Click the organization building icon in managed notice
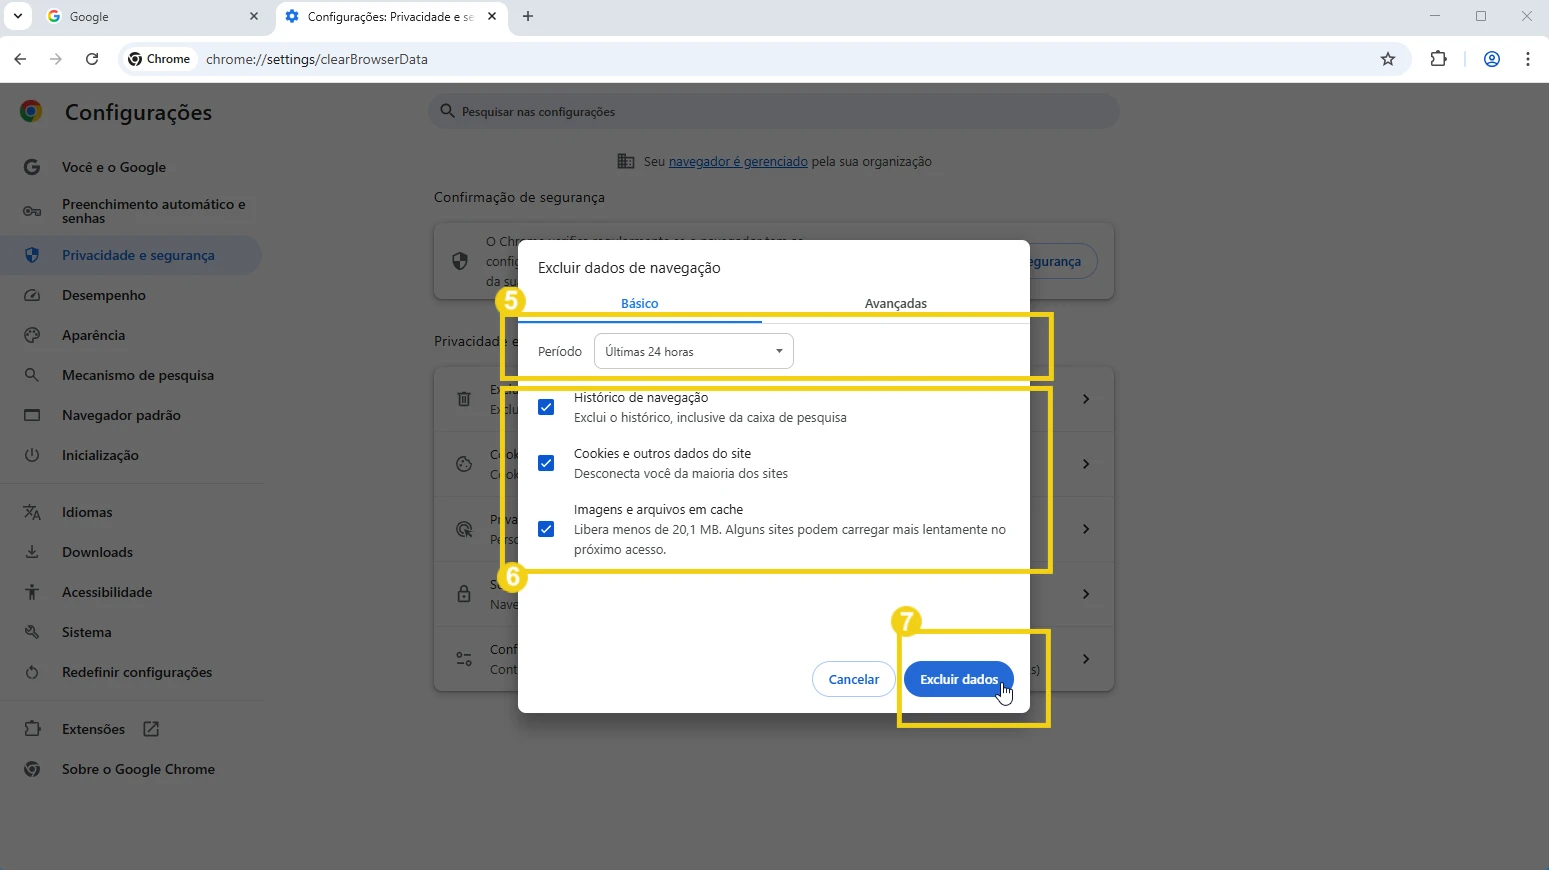The width and height of the screenshot is (1549, 870). coord(626,161)
